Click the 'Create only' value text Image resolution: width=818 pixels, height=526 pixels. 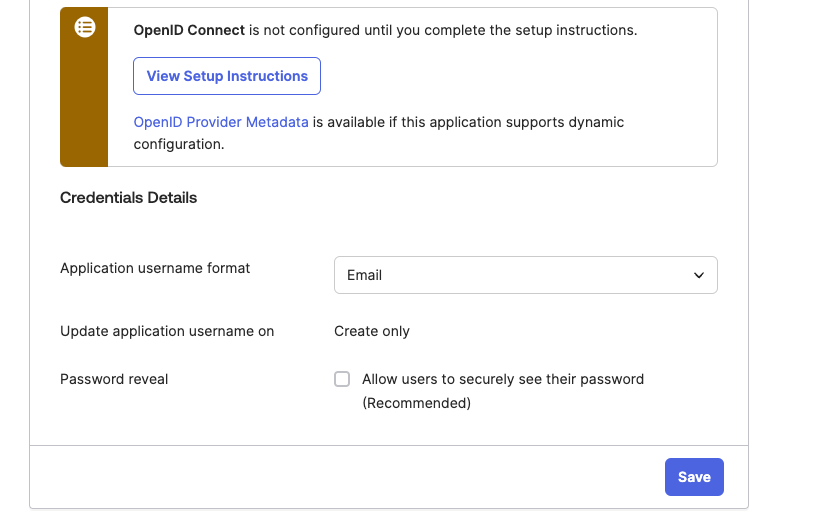click(x=372, y=331)
